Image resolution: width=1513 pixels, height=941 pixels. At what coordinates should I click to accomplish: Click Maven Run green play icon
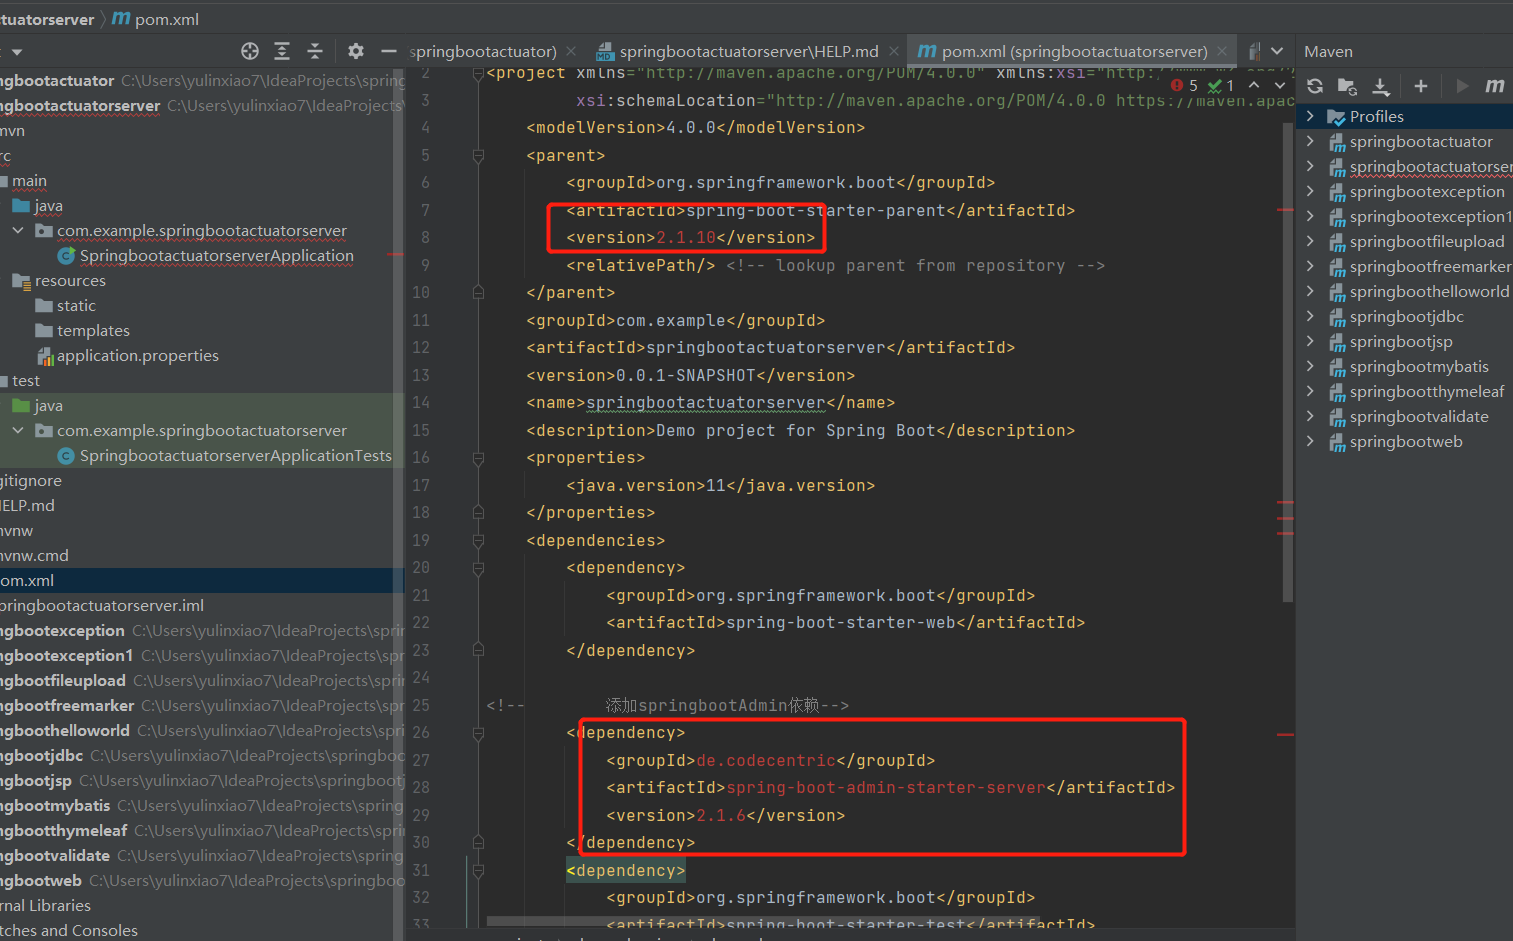click(x=1462, y=86)
